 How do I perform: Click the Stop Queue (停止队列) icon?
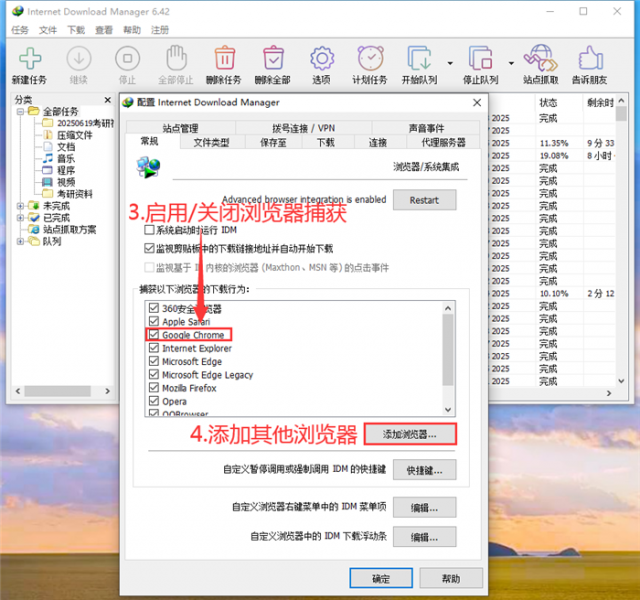pyautogui.click(x=480, y=58)
